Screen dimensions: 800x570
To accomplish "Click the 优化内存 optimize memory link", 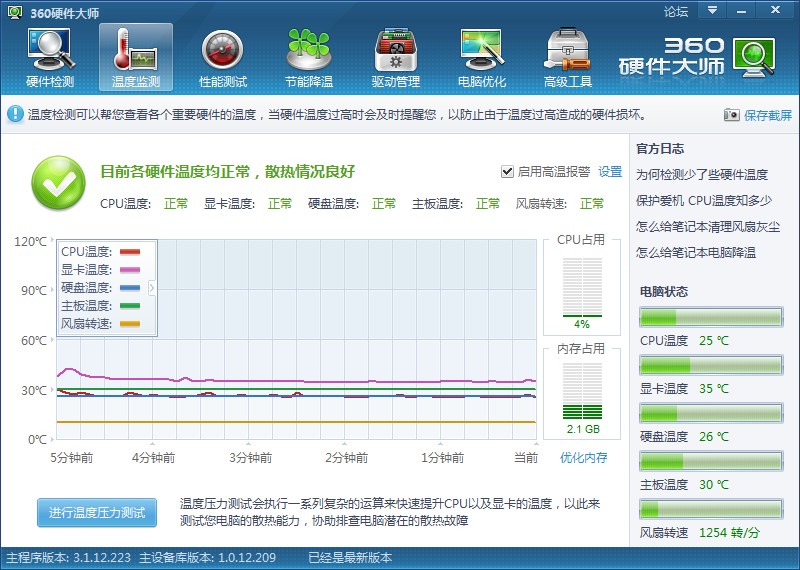I will click(583, 457).
